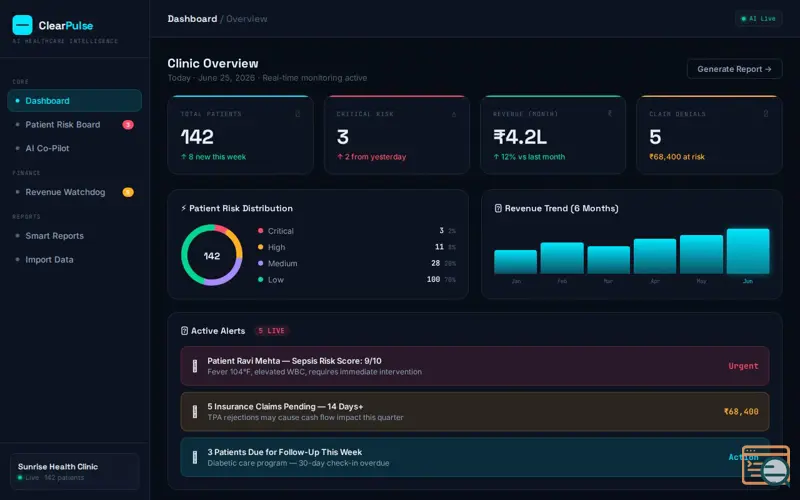The image size is (800, 500).
Task: Select the Claim Denials value 5
Action: point(655,137)
